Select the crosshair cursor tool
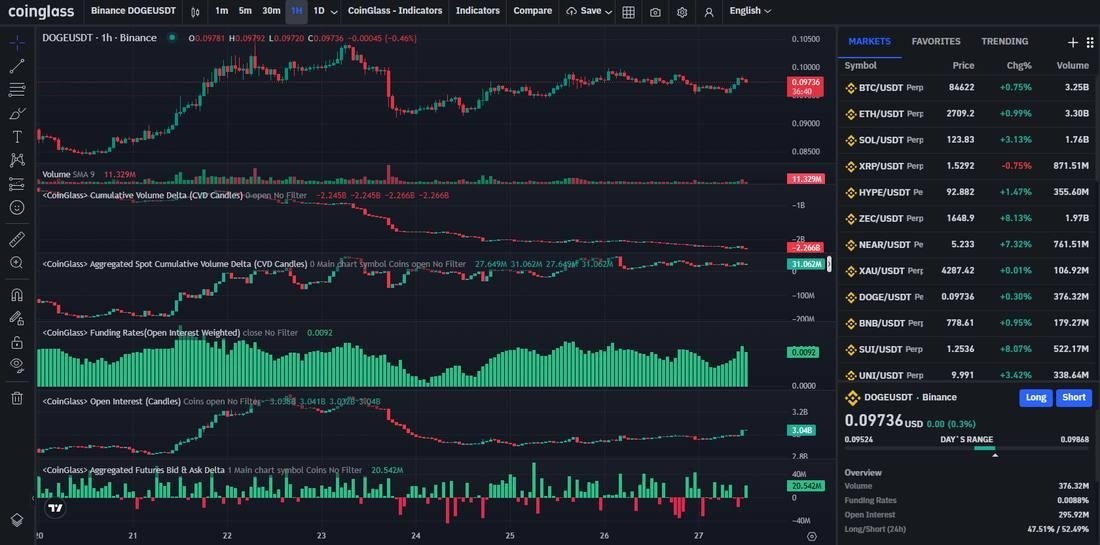This screenshot has height=545, width=1100. pyautogui.click(x=17, y=42)
